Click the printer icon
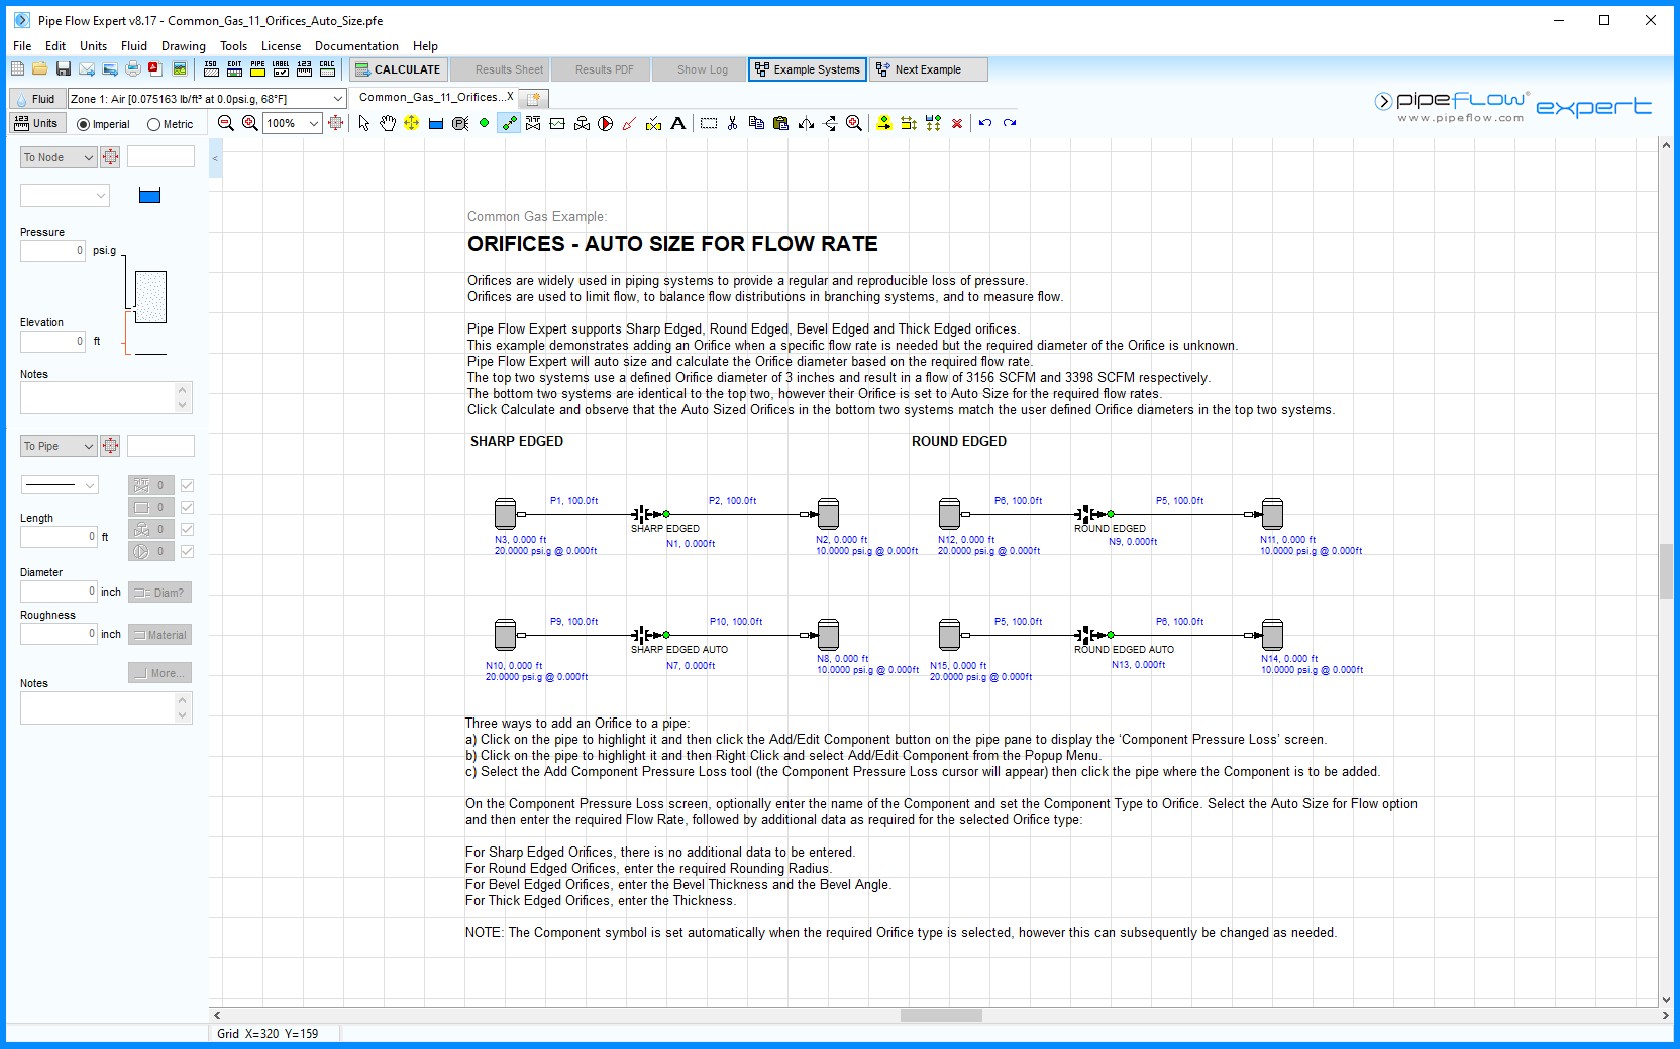This screenshot has width=1680, height=1049. point(133,69)
